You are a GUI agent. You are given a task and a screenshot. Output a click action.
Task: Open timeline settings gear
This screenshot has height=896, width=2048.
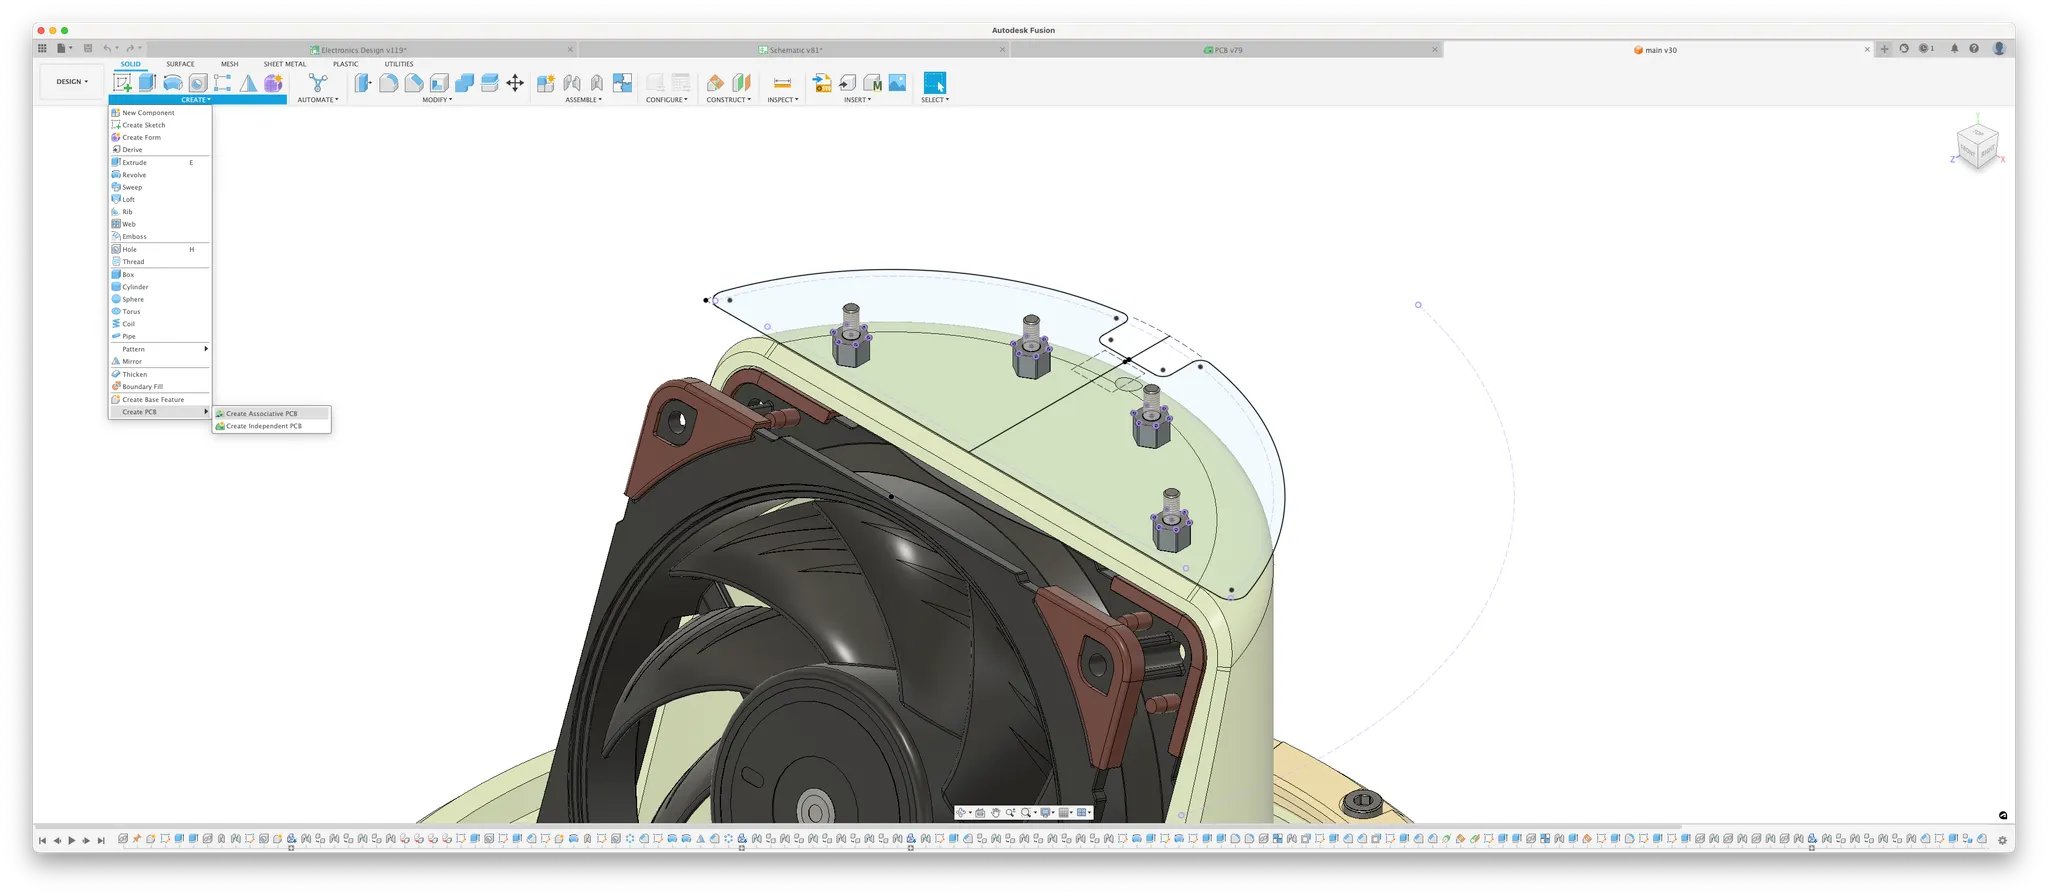point(2002,840)
